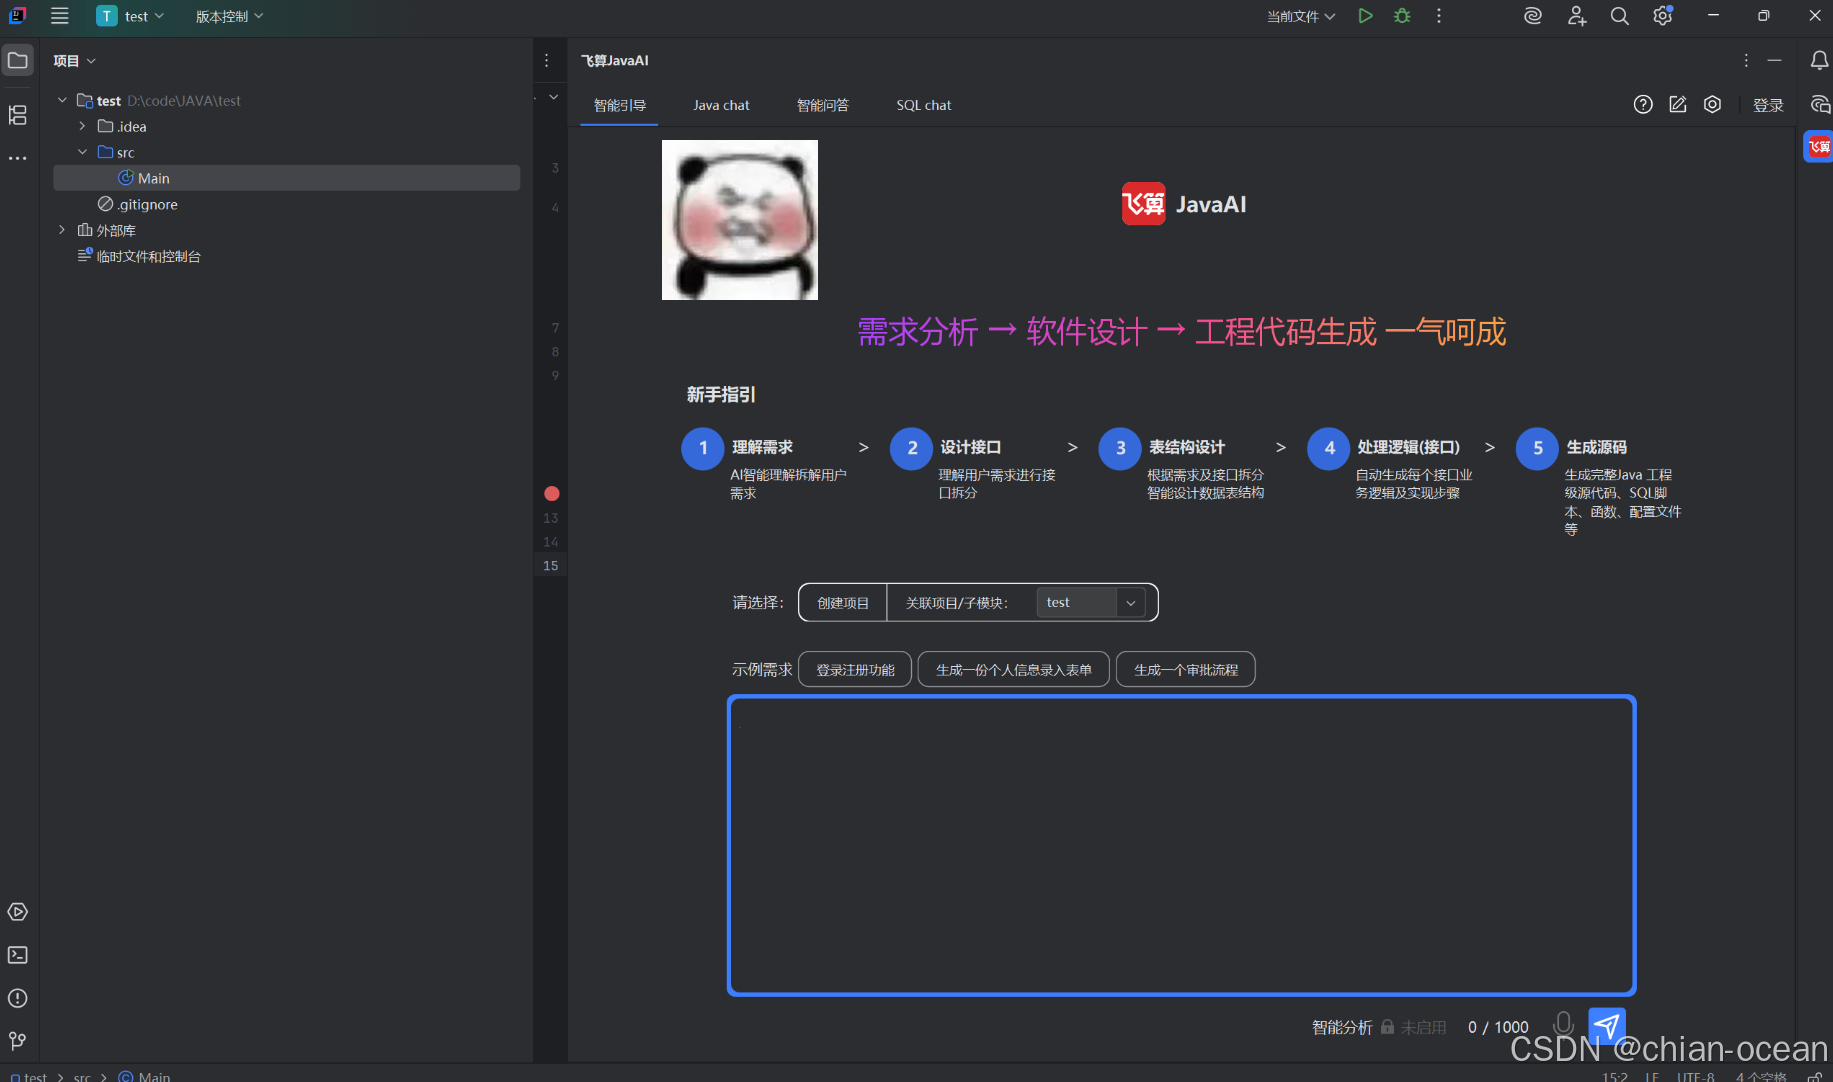Screen dimensions: 1833x1082
Task: Collapse the test root folder
Action: tap(62, 100)
